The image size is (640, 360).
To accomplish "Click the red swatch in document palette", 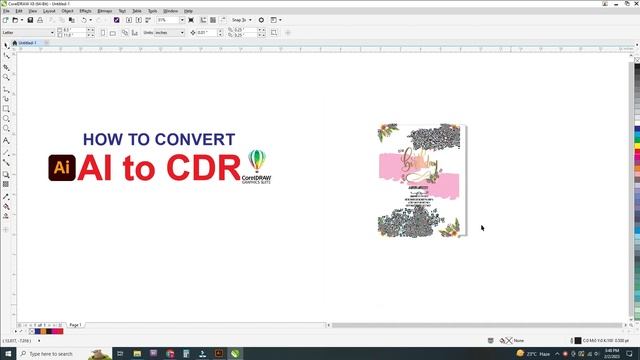I will coord(60,331).
